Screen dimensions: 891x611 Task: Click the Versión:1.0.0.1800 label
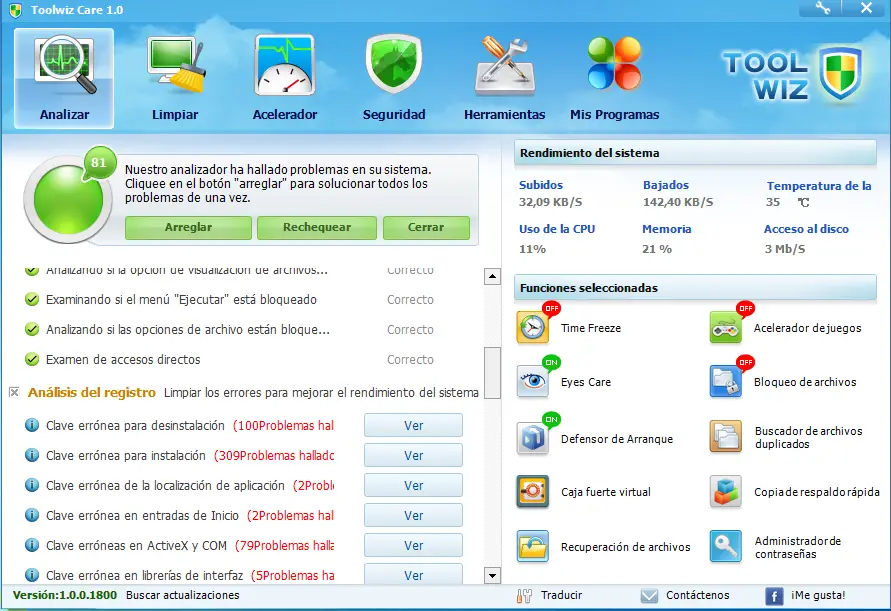[x=65, y=595]
